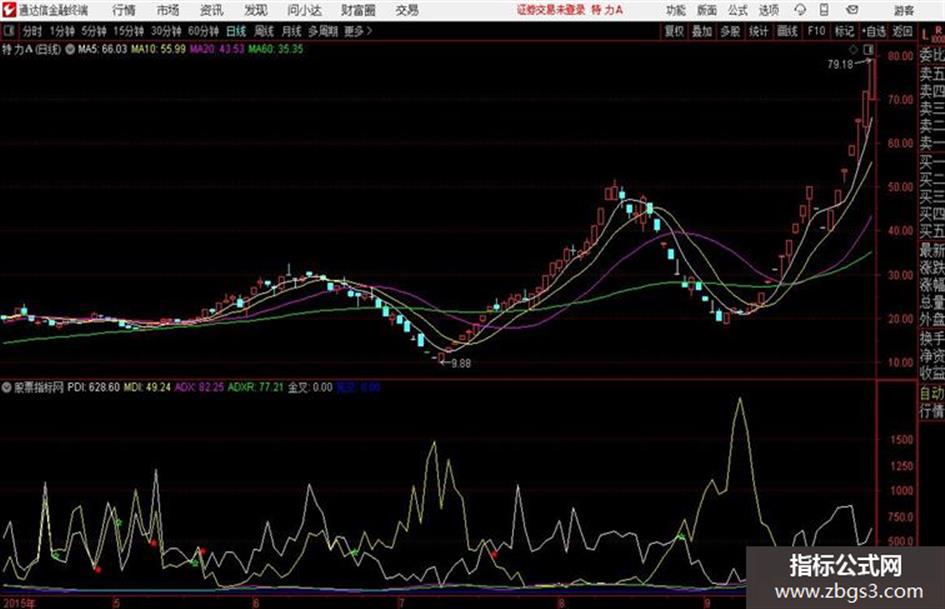The image size is (945, 609).
Task: Click the 金叉: 0.00 indicator value
Action: click(x=310, y=387)
